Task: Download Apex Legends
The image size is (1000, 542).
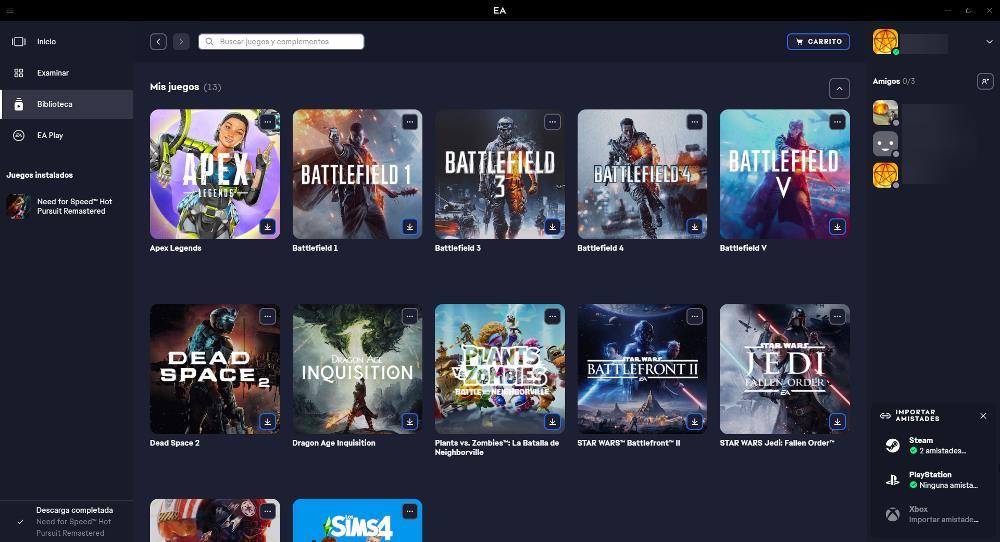Action: tap(267, 226)
